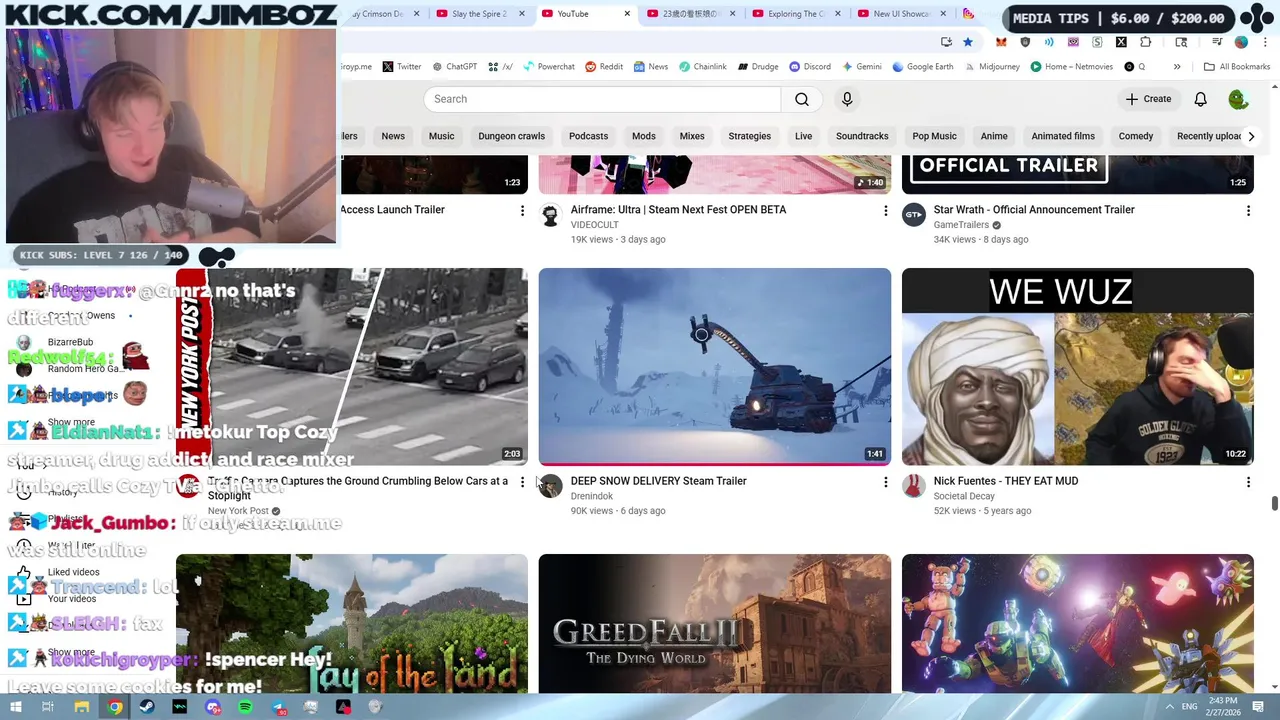Open the Powerchat bookmark
This screenshot has height=720, width=1280.
(x=548, y=67)
